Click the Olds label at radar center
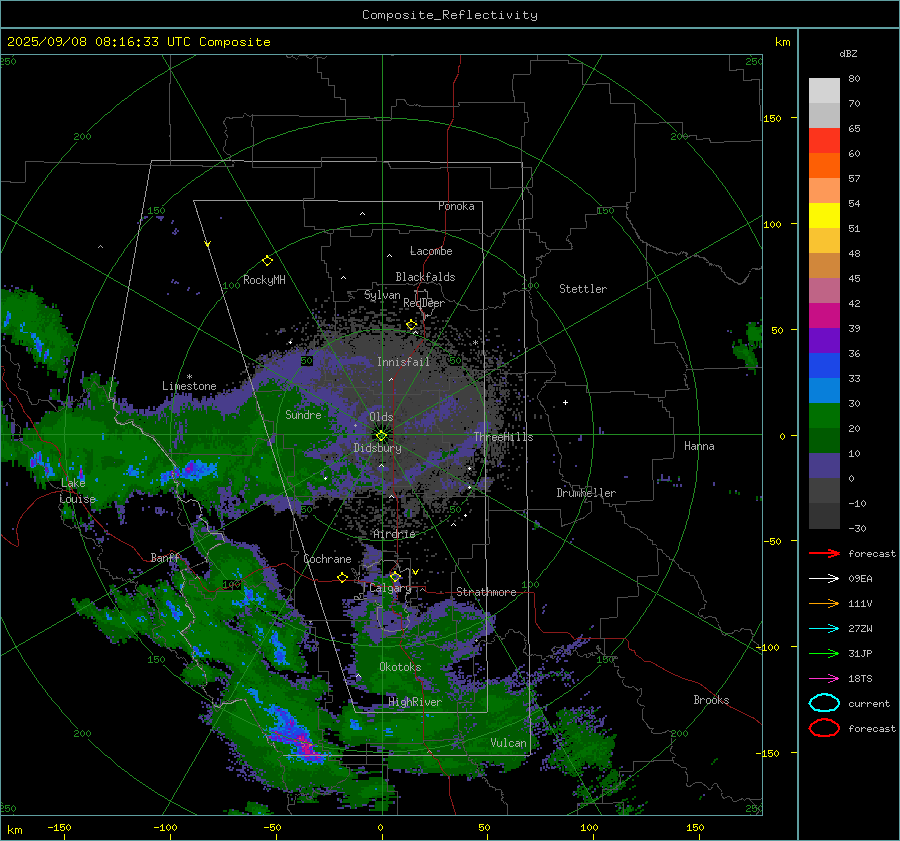 [381, 417]
